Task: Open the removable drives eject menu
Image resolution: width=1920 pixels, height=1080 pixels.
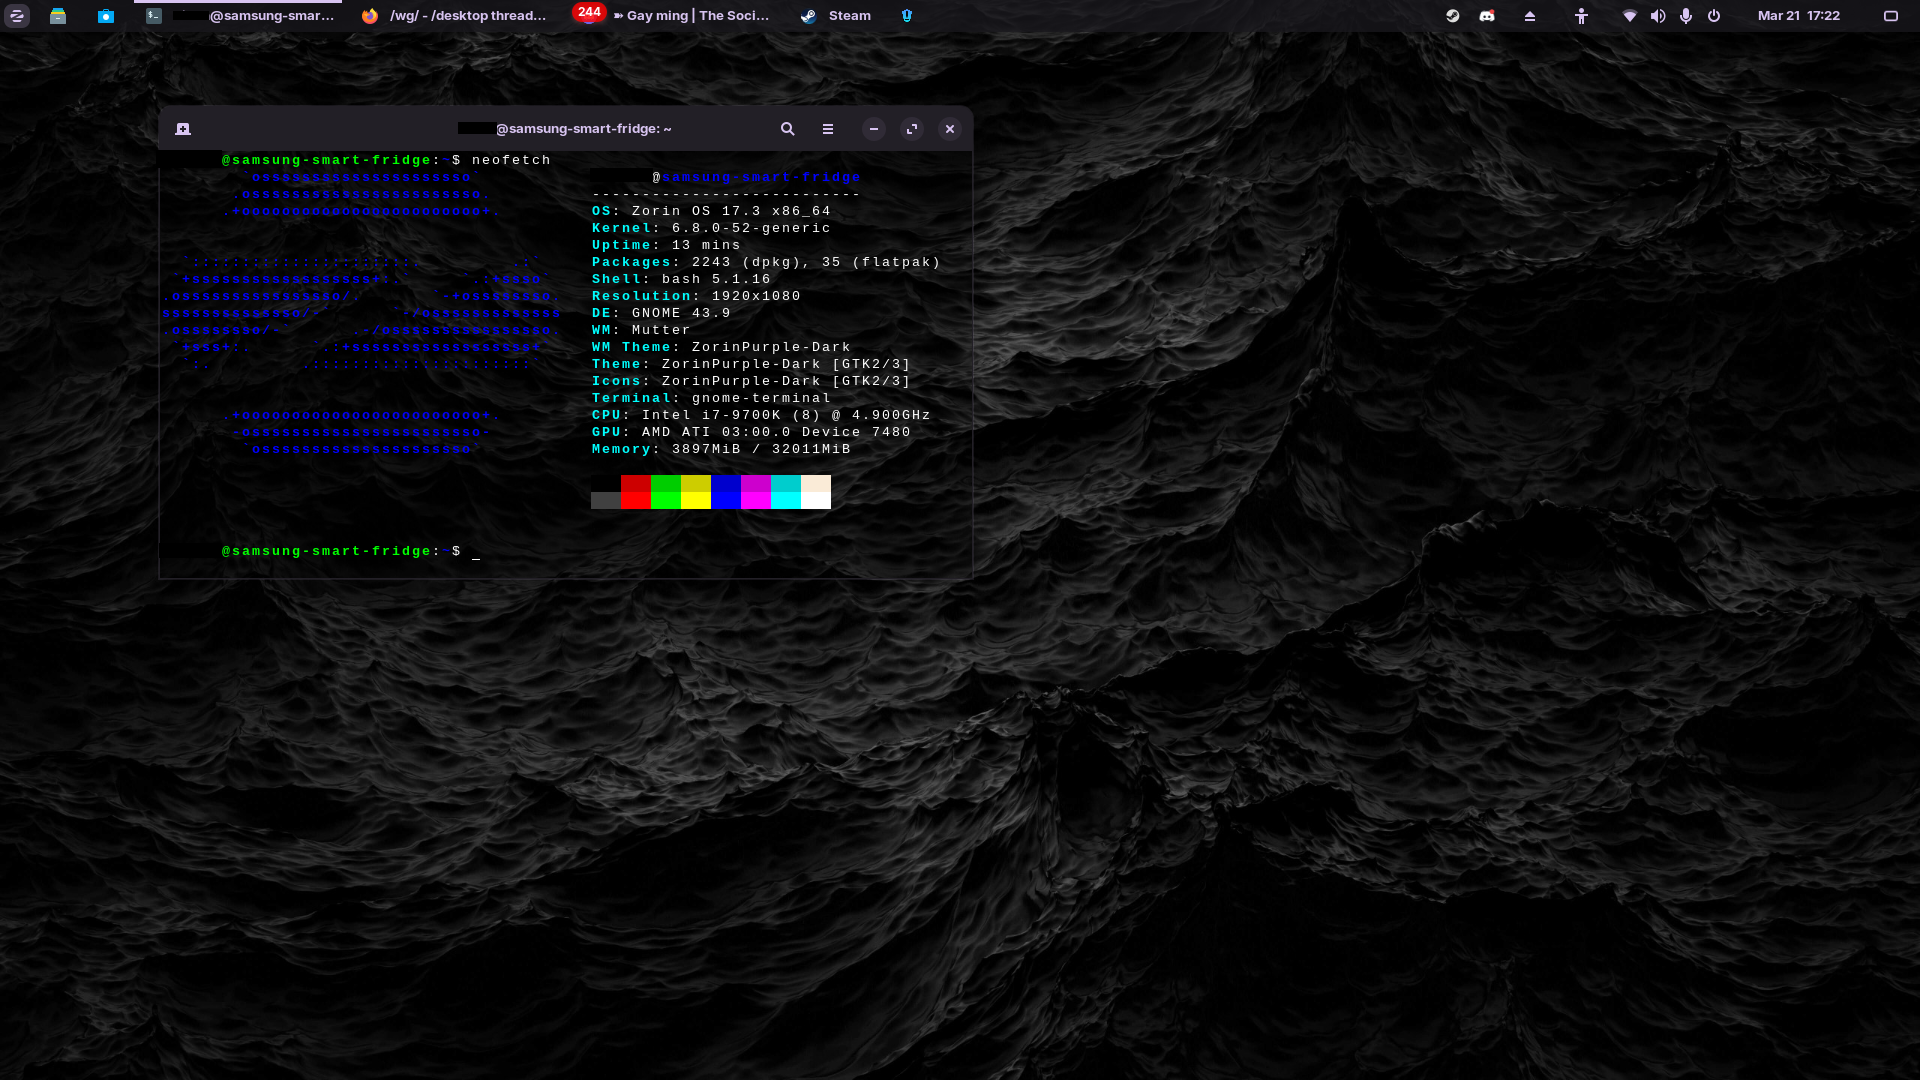Action: point(1530,16)
